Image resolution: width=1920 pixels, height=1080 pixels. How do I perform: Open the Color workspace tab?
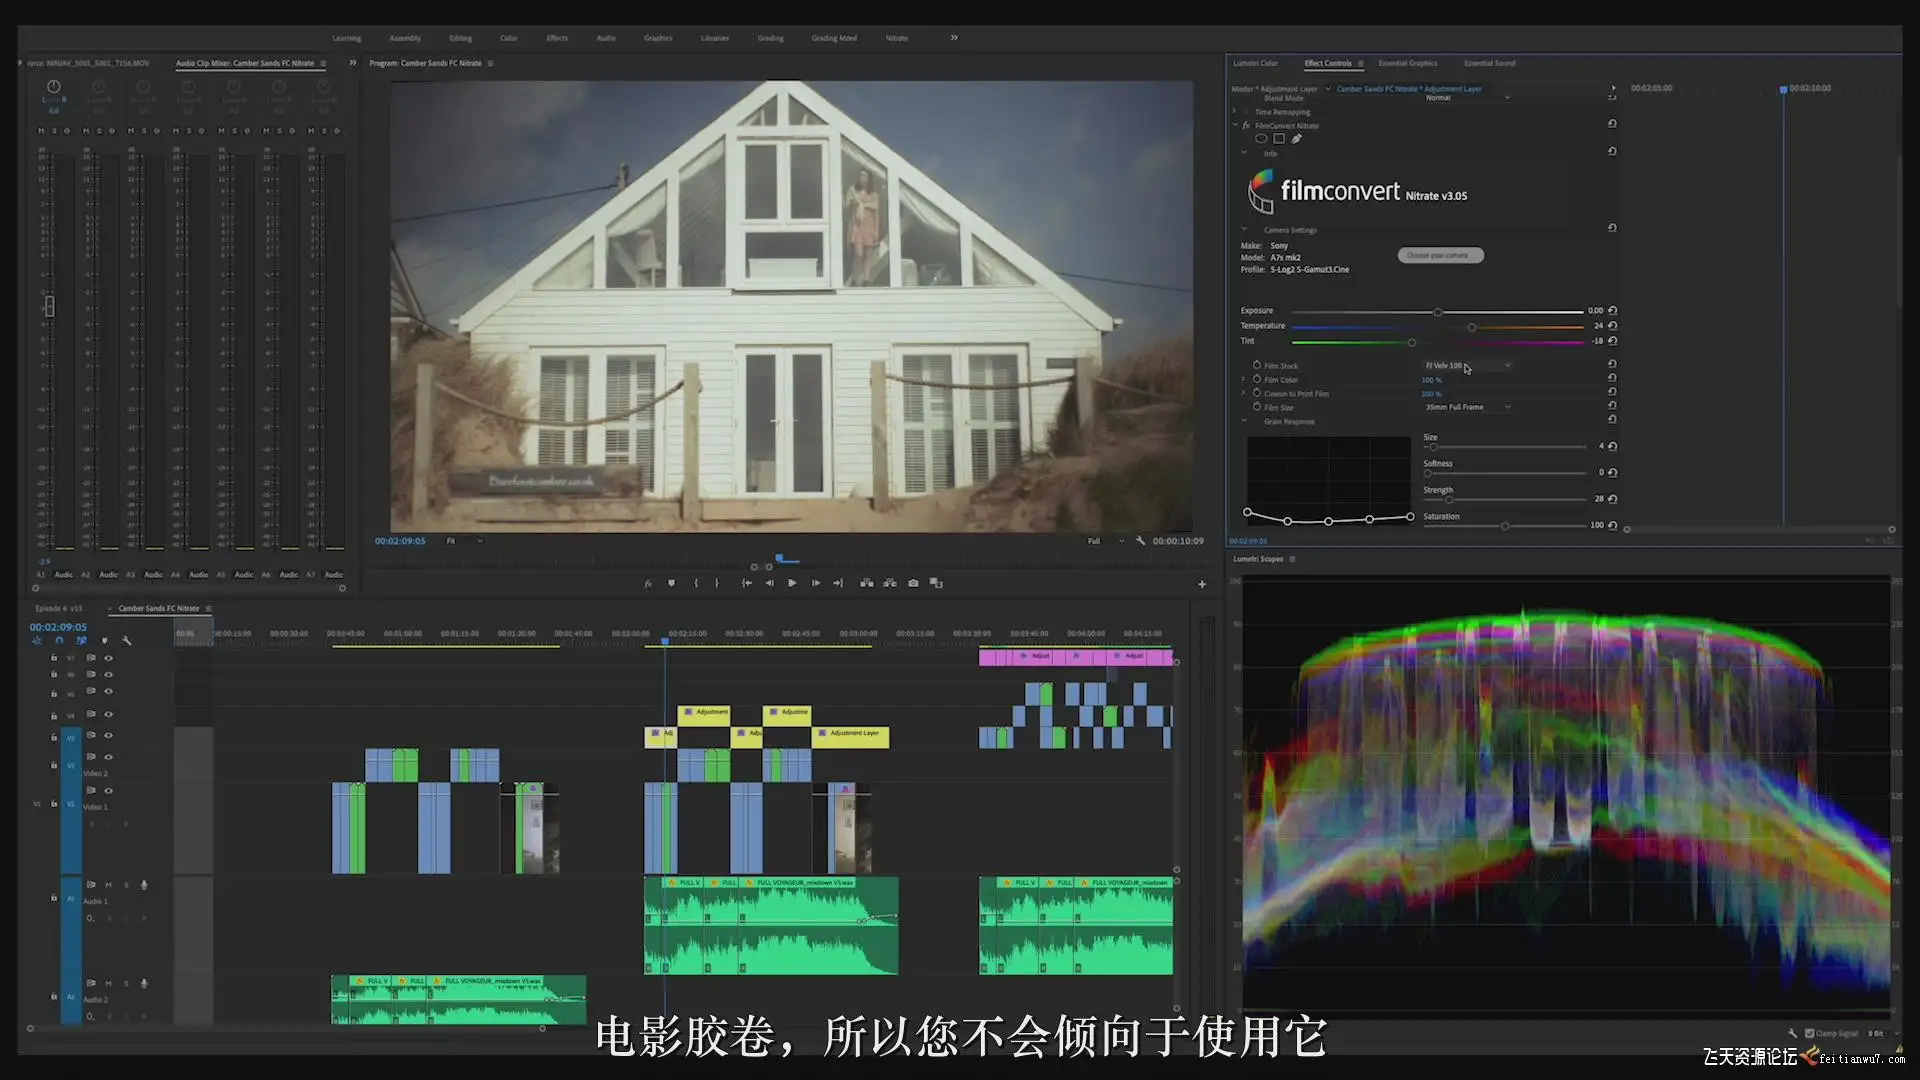508,38
